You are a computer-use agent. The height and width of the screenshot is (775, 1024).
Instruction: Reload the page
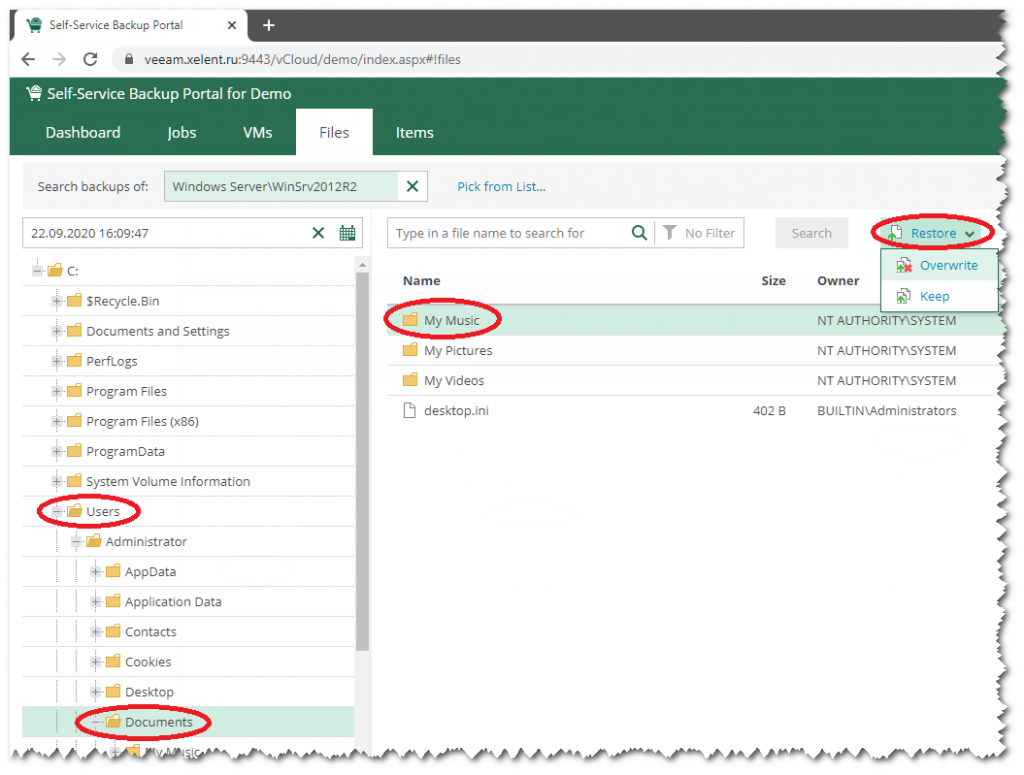tap(90, 59)
